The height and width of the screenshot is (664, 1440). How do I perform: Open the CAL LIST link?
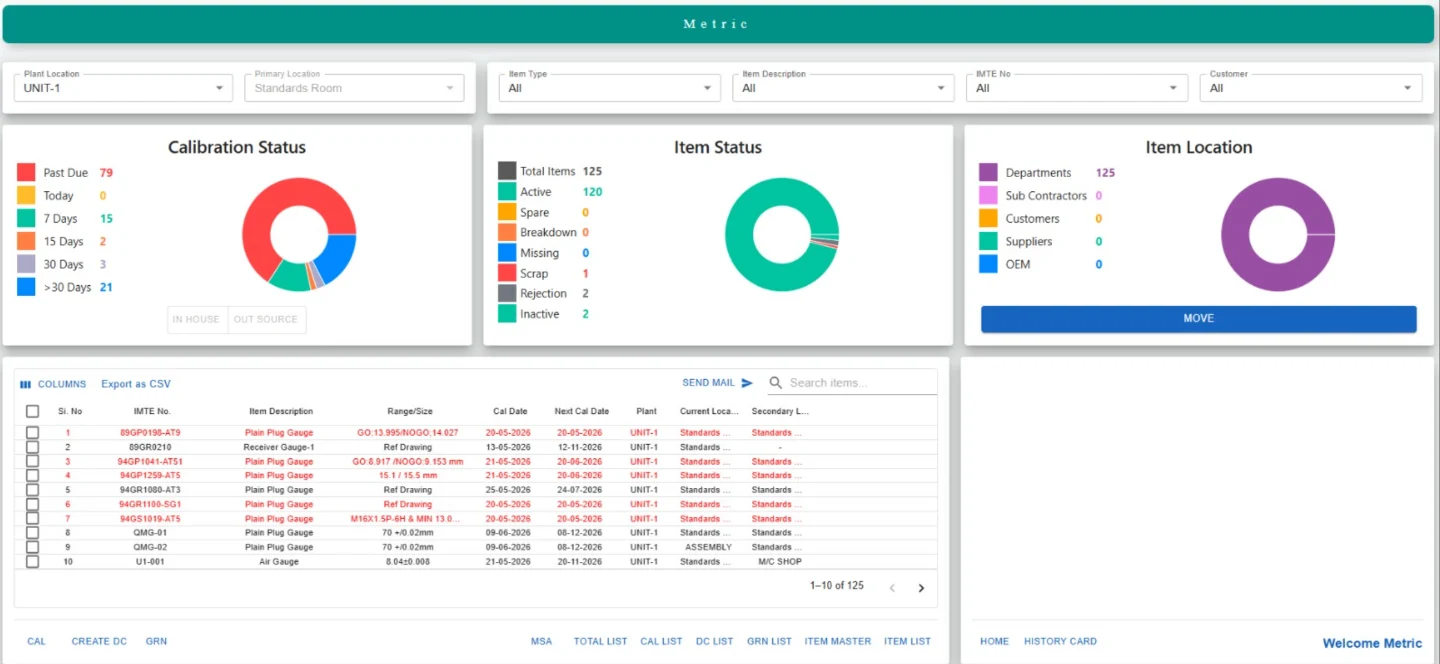(x=661, y=642)
